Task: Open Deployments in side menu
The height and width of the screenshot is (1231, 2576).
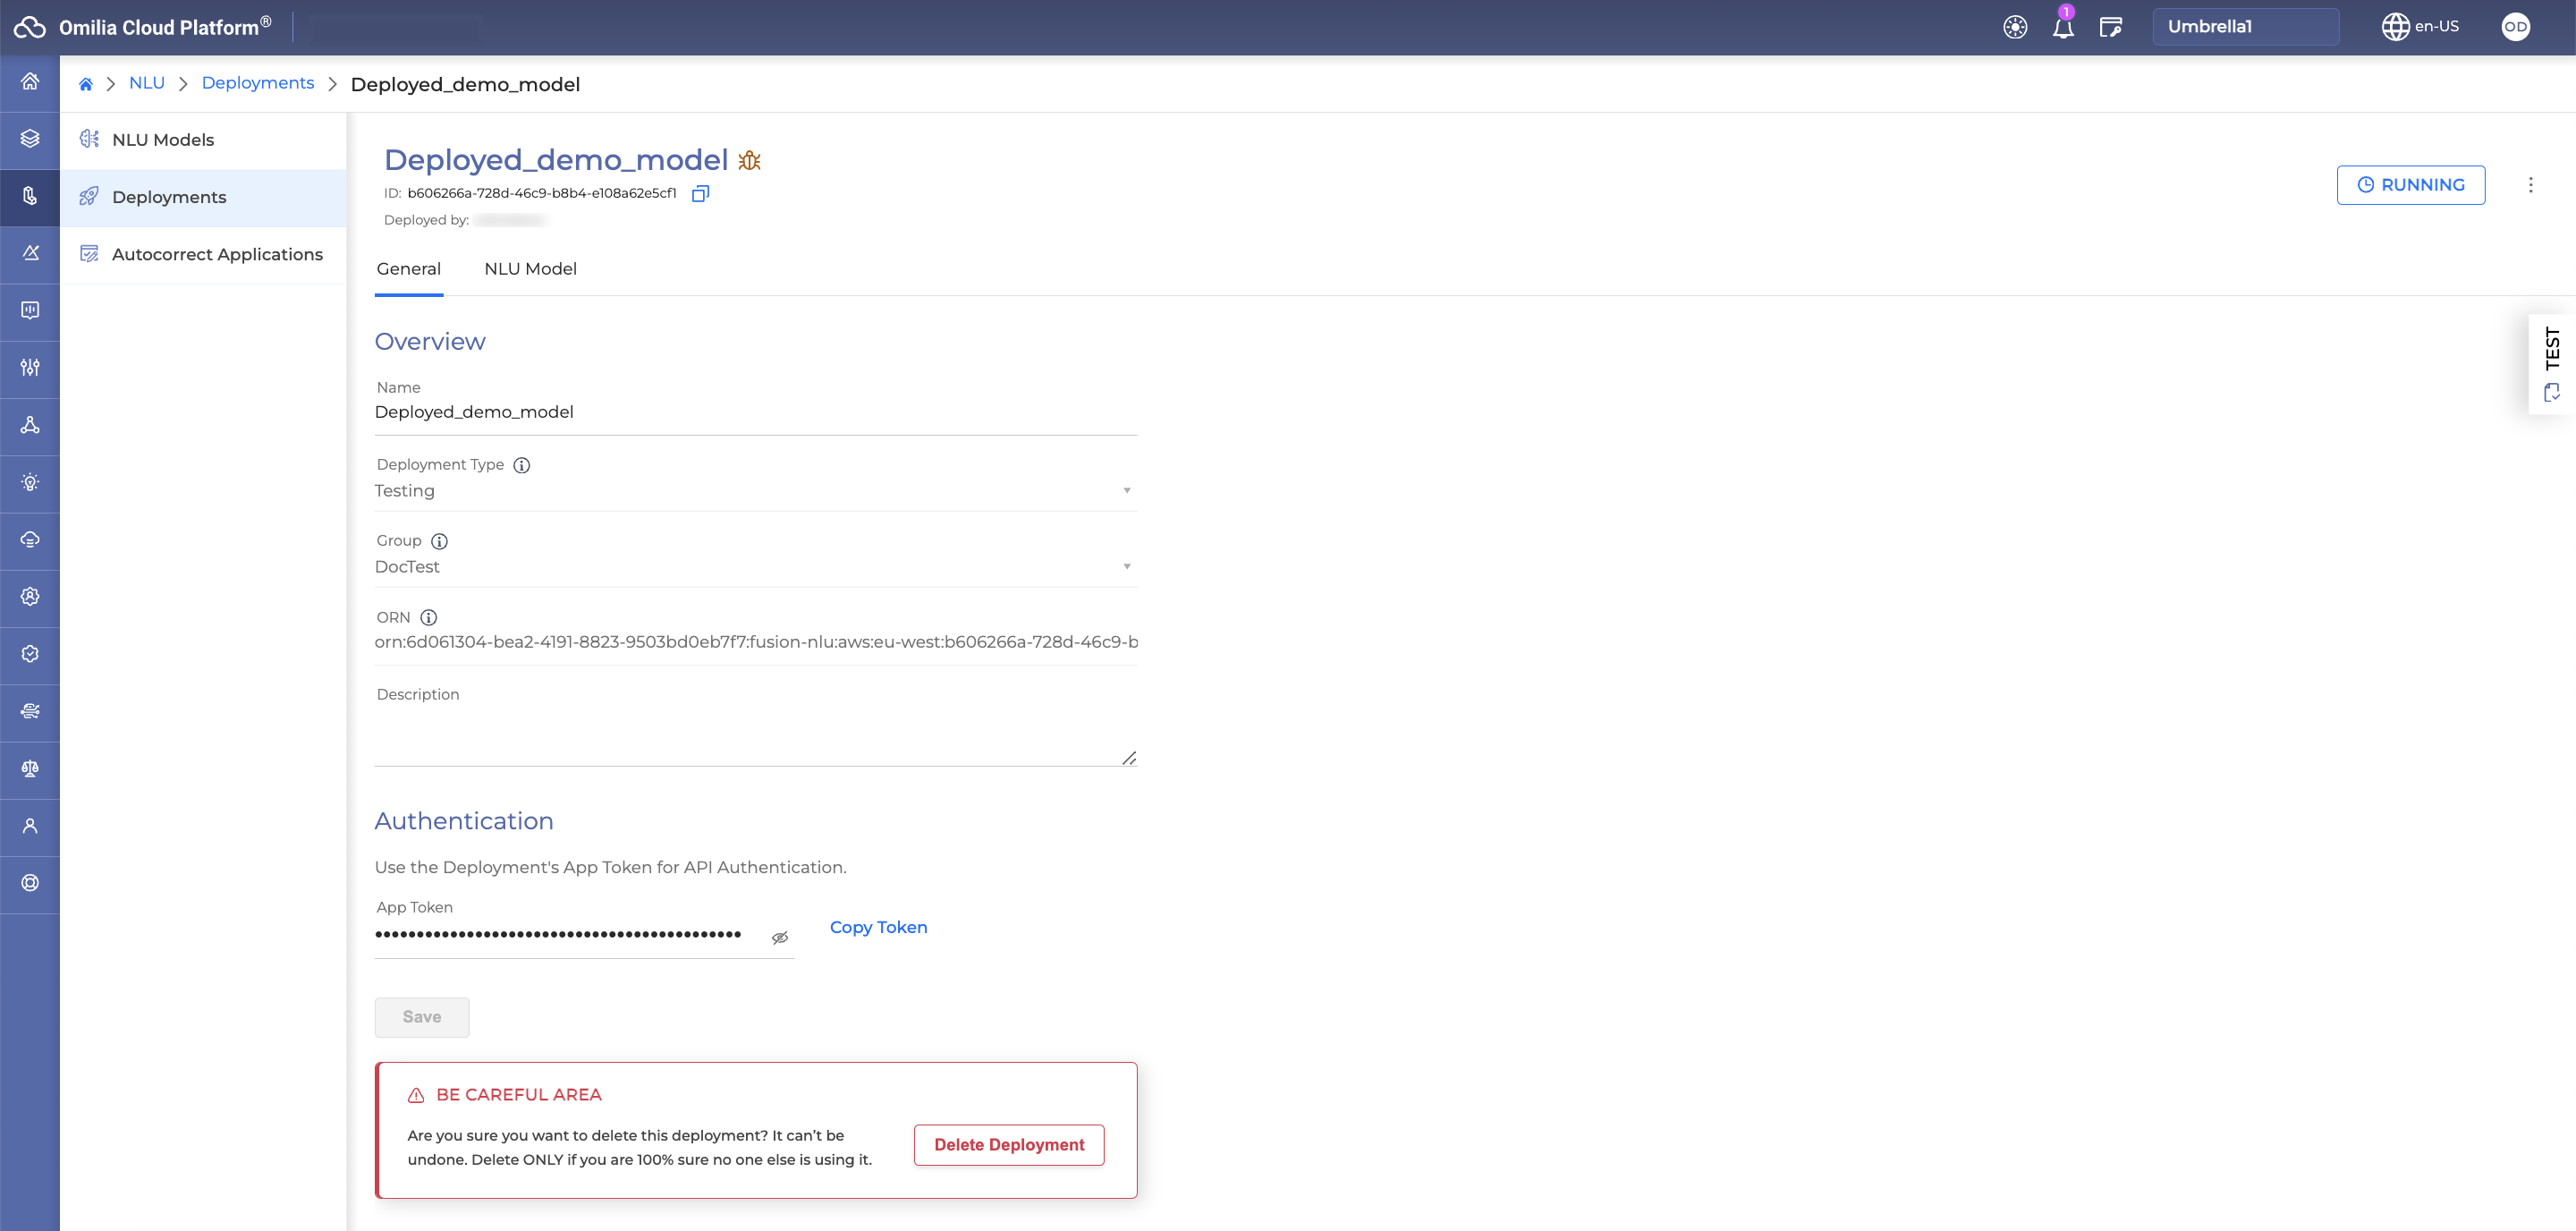Action: coord(203,197)
